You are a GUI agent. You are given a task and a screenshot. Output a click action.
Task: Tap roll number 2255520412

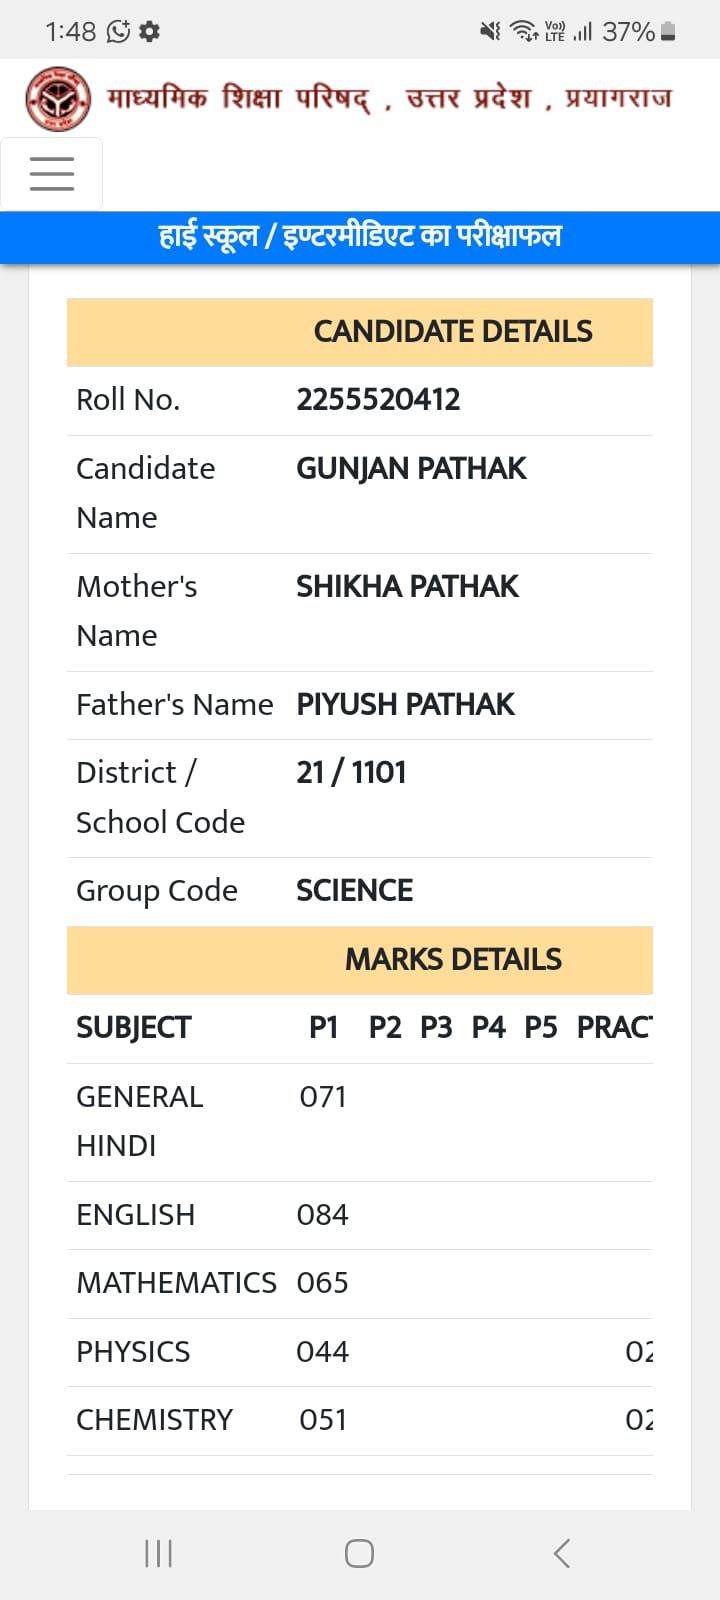378,400
